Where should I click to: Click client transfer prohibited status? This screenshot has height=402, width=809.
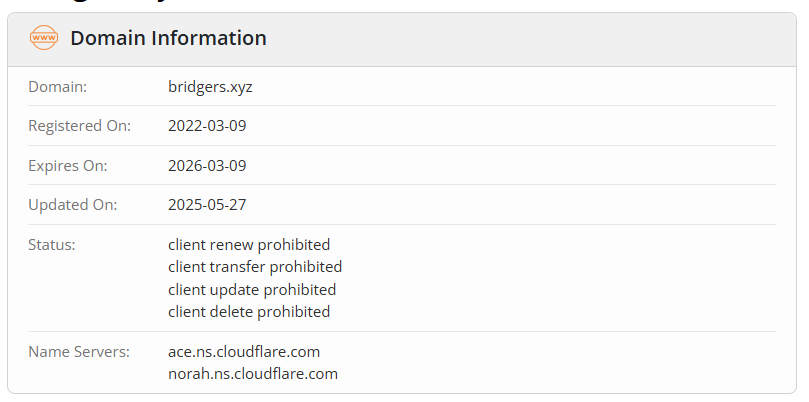[x=255, y=267]
